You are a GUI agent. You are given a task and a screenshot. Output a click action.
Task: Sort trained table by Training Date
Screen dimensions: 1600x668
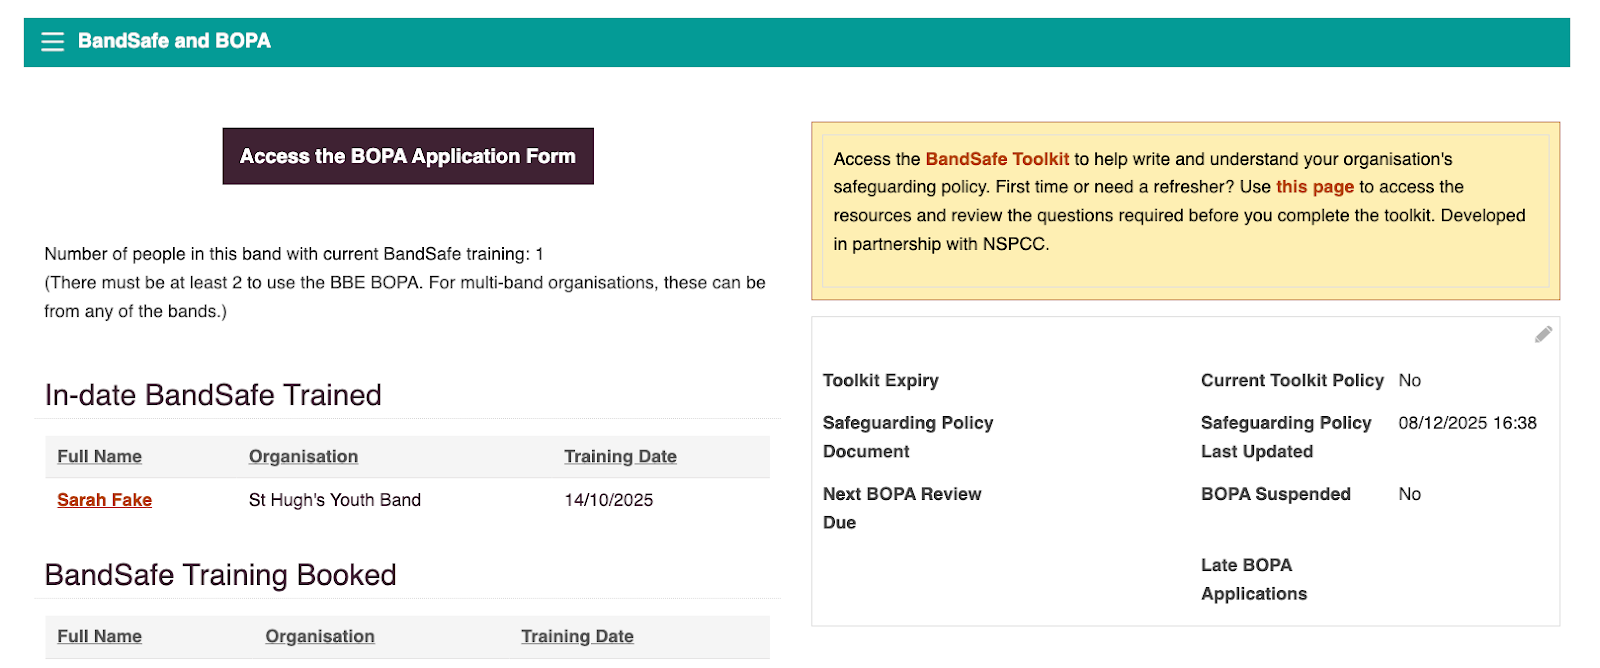(620, 457)
